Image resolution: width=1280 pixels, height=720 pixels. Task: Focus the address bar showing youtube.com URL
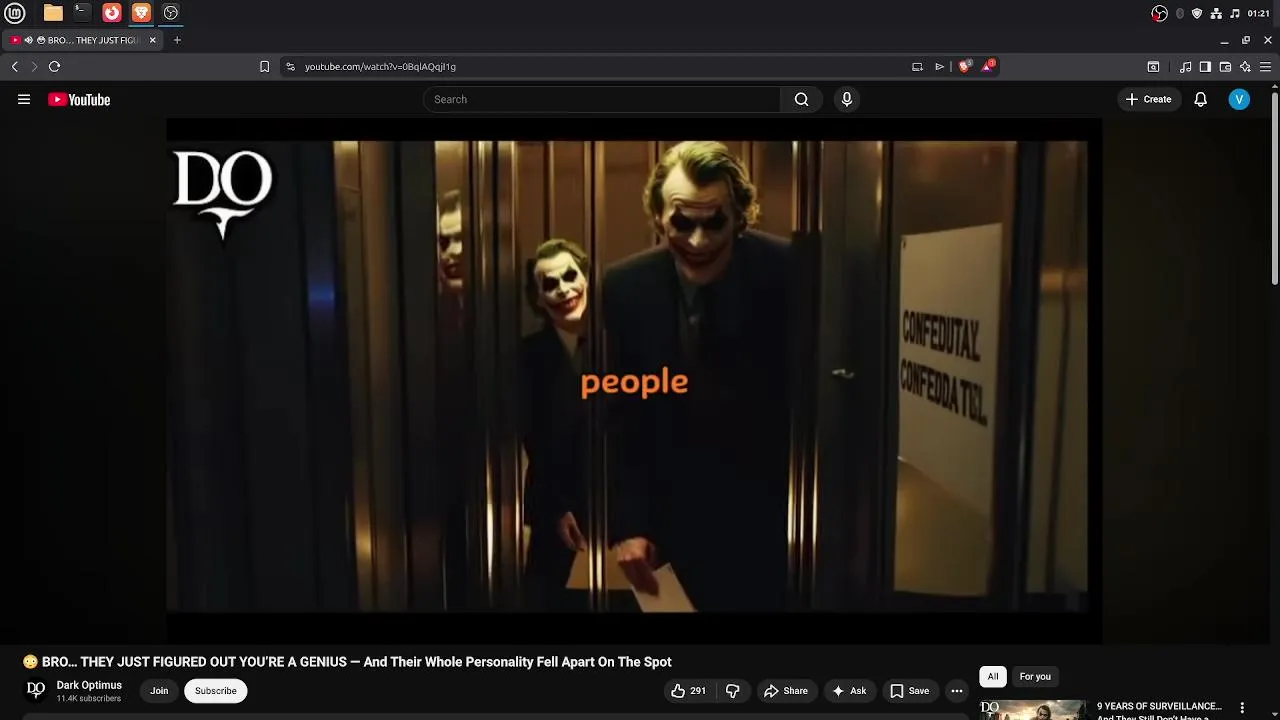point(600,67)
